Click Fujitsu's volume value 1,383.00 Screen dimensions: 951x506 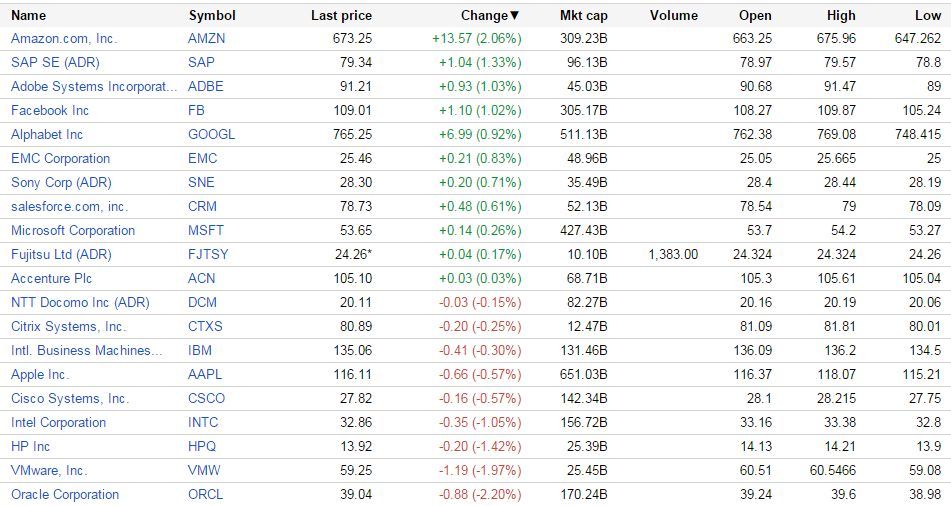coord(674,254)
